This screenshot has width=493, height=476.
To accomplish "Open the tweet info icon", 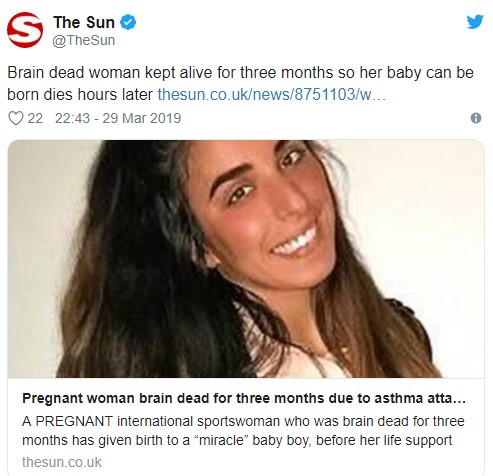I will click(476, 118).
